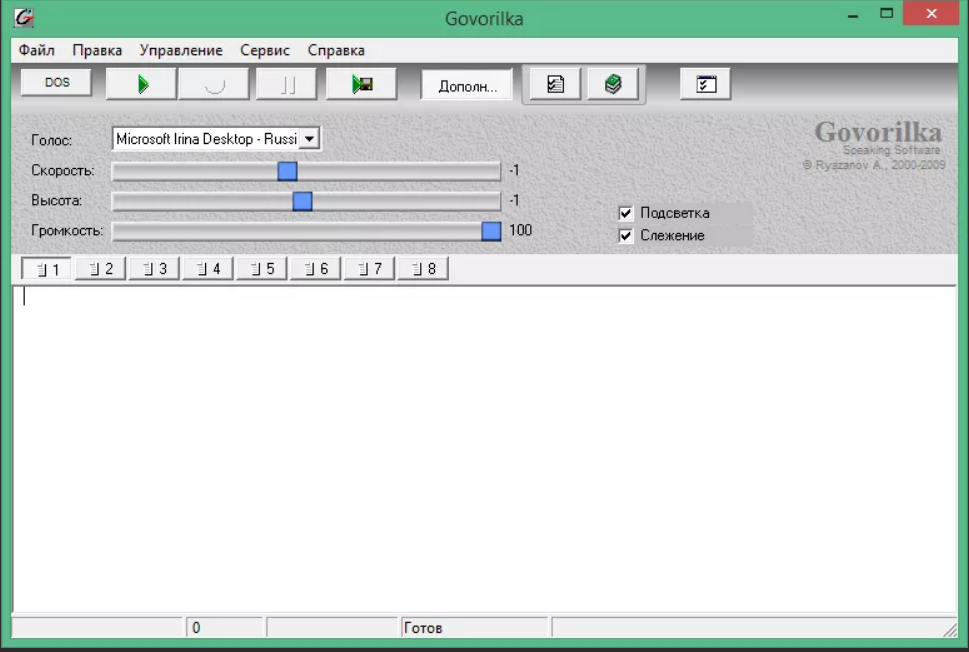Screen dimensions: 969x652
Task: Open the Правка menu
Action: [x=97, y=50]
